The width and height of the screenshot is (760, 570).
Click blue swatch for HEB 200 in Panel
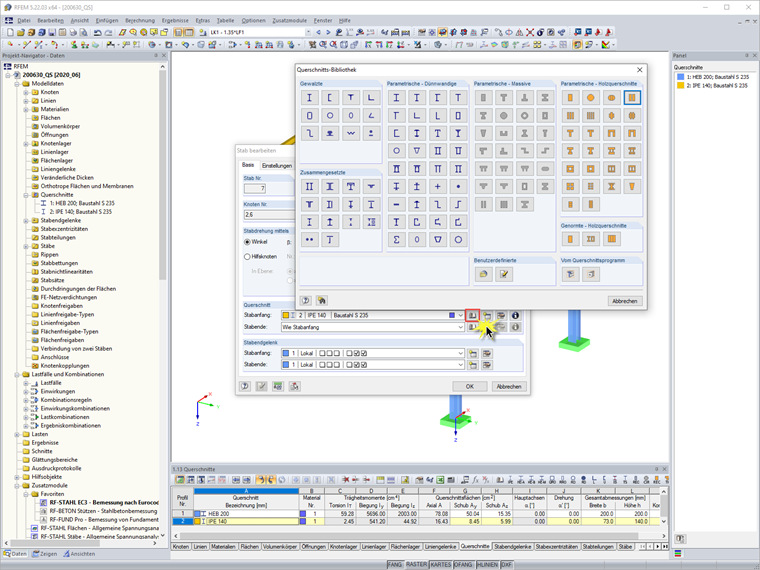pos(681,77)
